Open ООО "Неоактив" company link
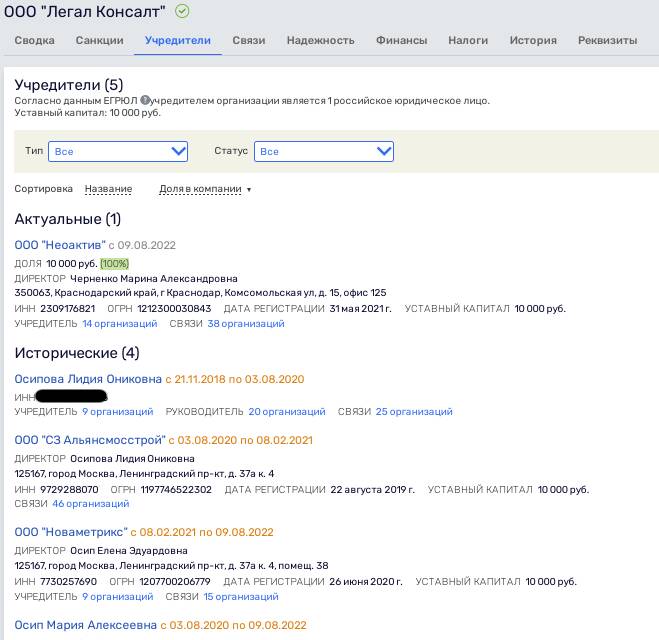This screenshot has height=640, width=659. click(x=60, y=245)
